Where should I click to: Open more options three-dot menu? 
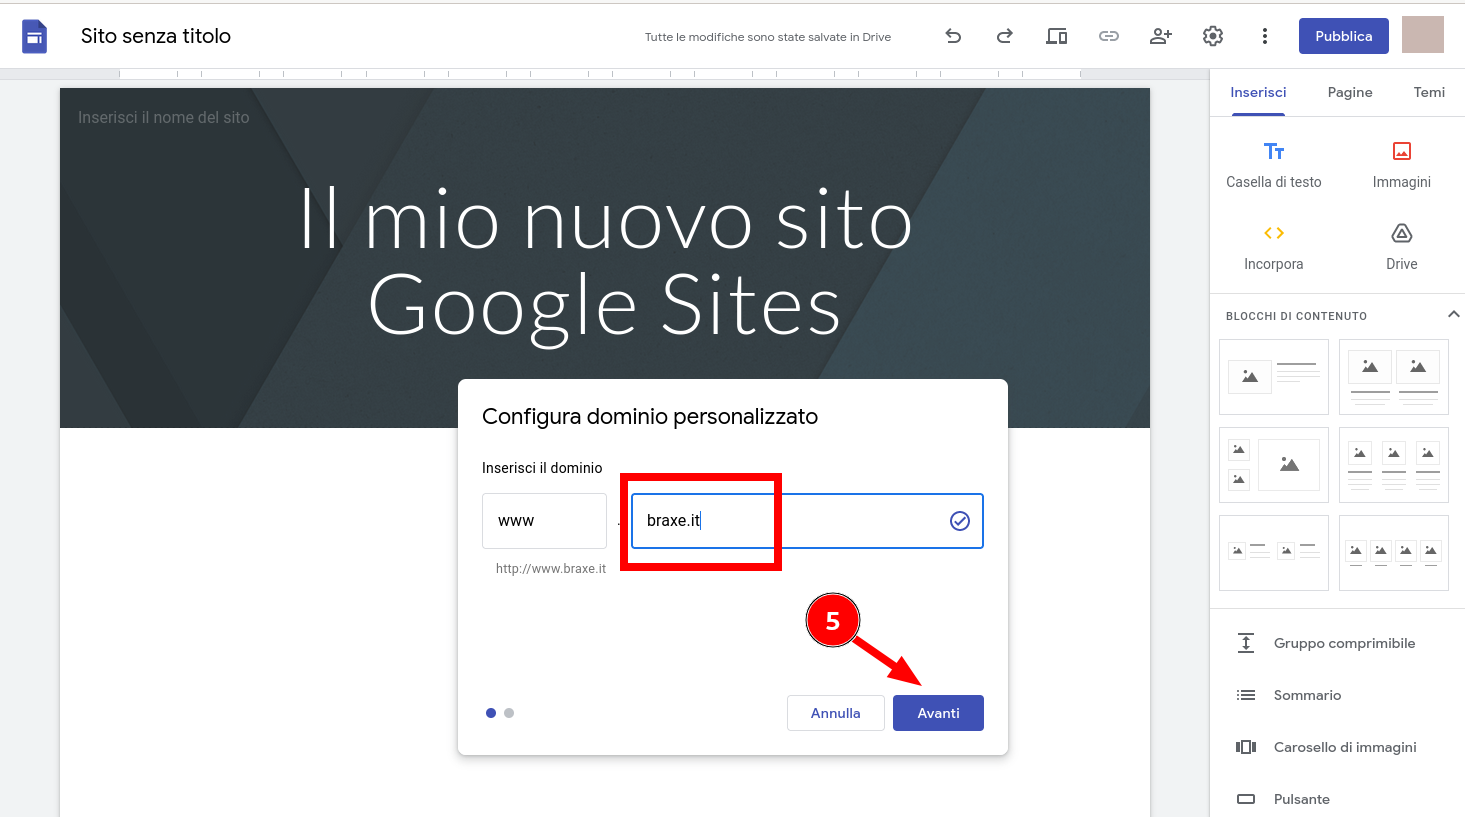pos(1265,36)
